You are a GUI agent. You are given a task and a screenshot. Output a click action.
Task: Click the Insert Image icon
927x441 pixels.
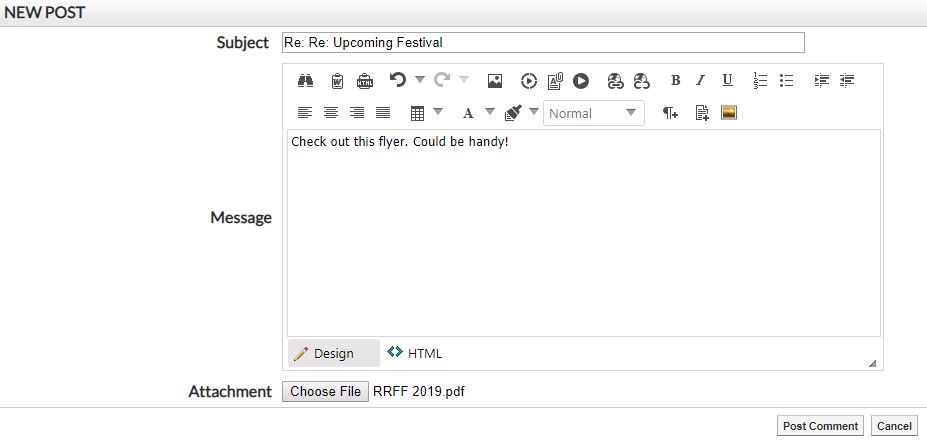[494, 81]
